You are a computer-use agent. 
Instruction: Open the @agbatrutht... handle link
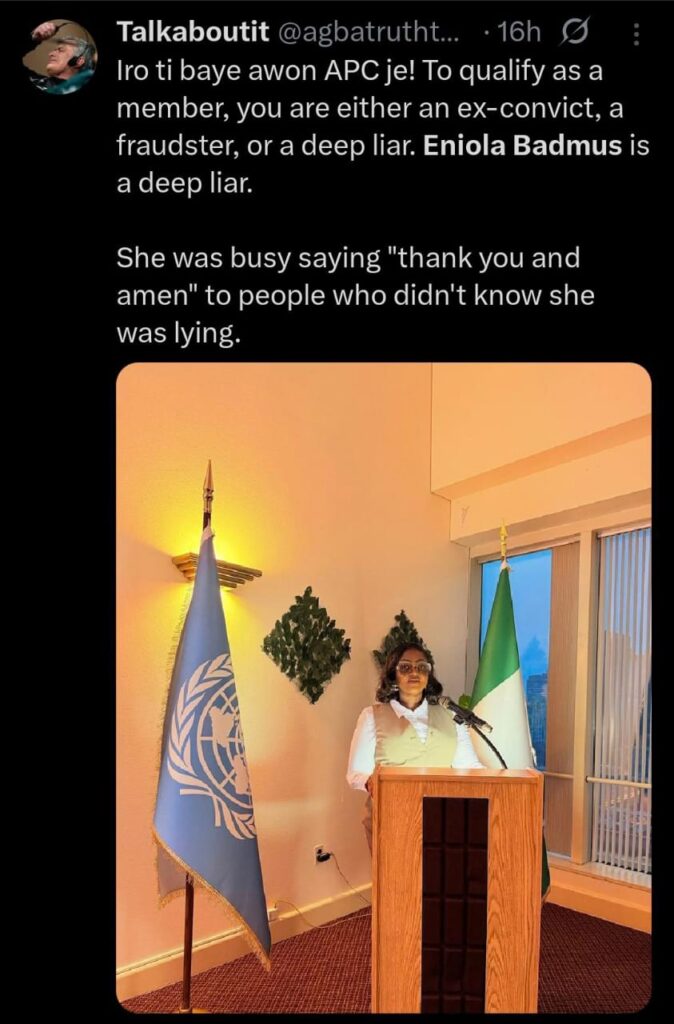click(x=369, y=32)
